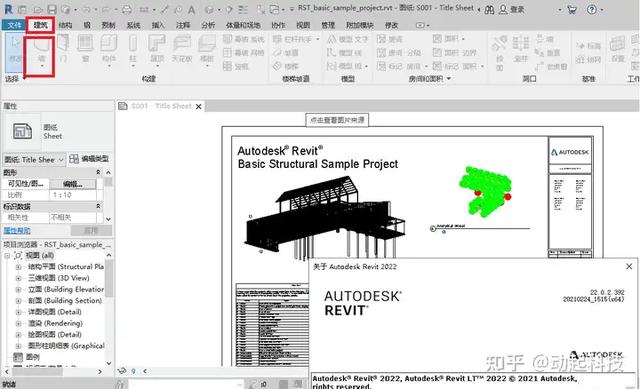Close the S001 - Title Sheet view tab
Image resolution: width=640 pixels, height=389 pixels.
(199, 107)
